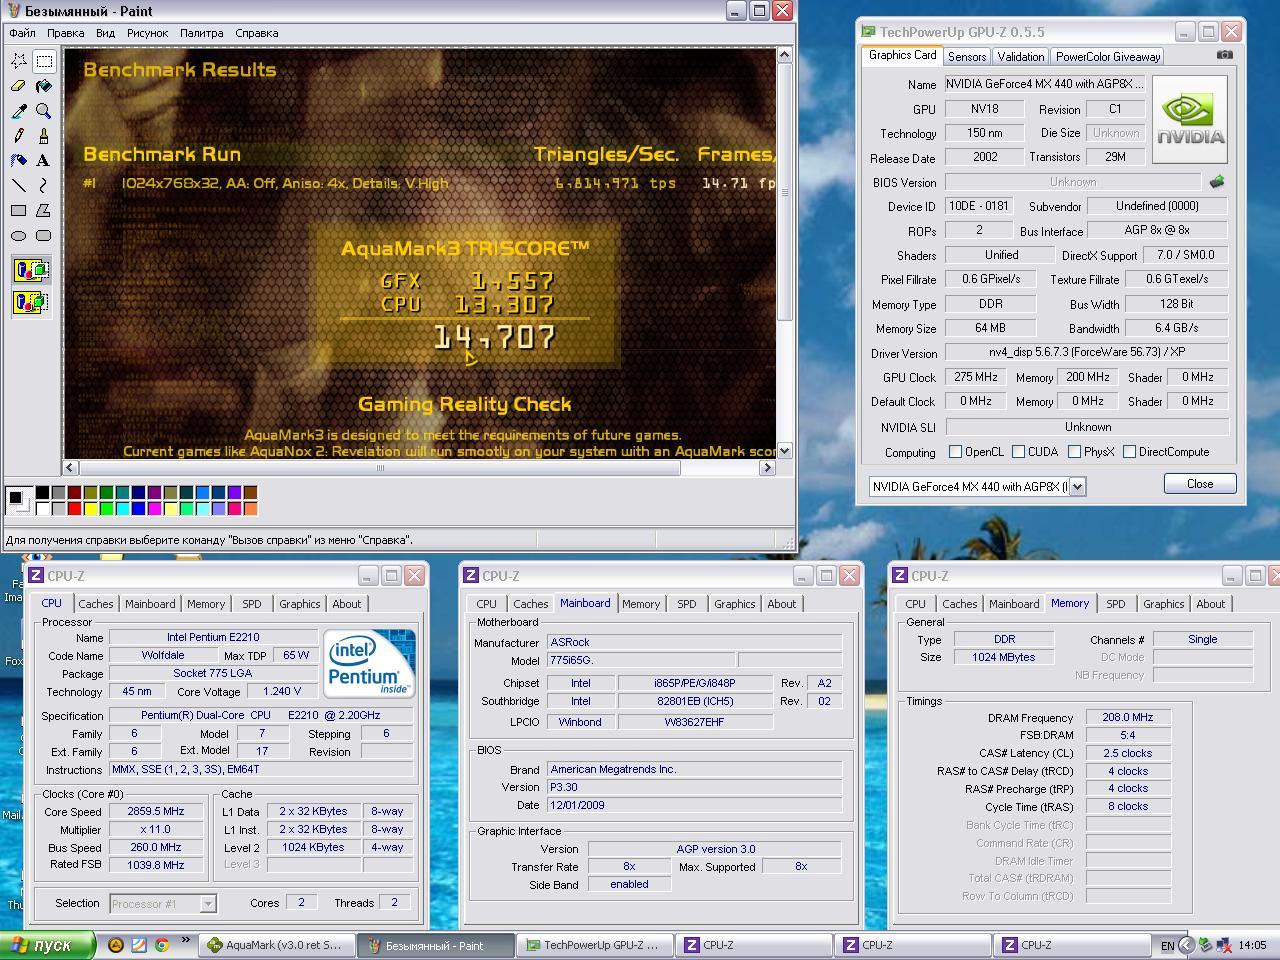Open the Файл menu in Paint

(x=22, y=33)
